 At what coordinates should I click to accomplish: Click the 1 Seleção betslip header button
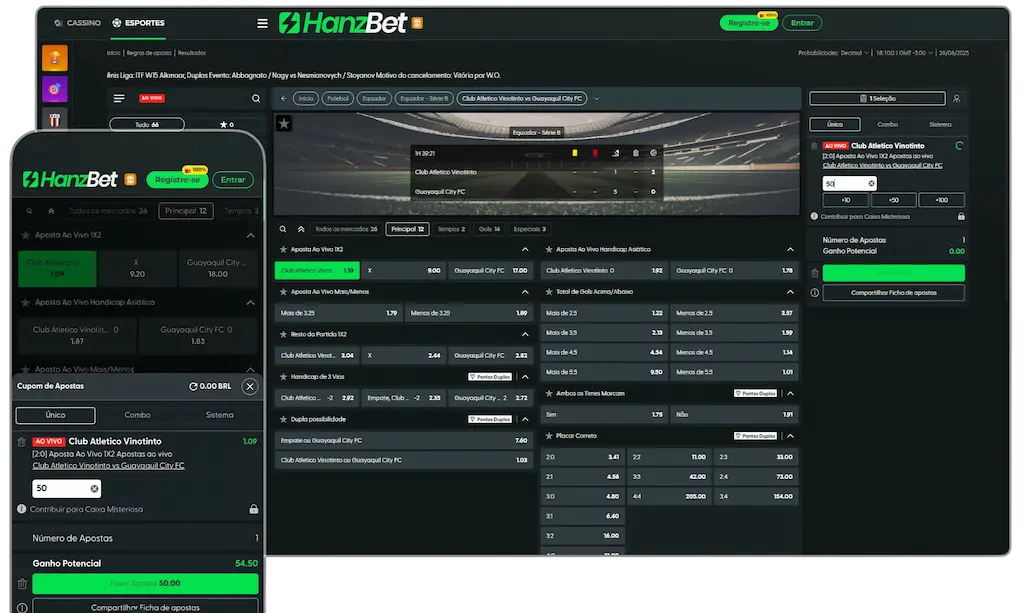(x=877, y=99)
